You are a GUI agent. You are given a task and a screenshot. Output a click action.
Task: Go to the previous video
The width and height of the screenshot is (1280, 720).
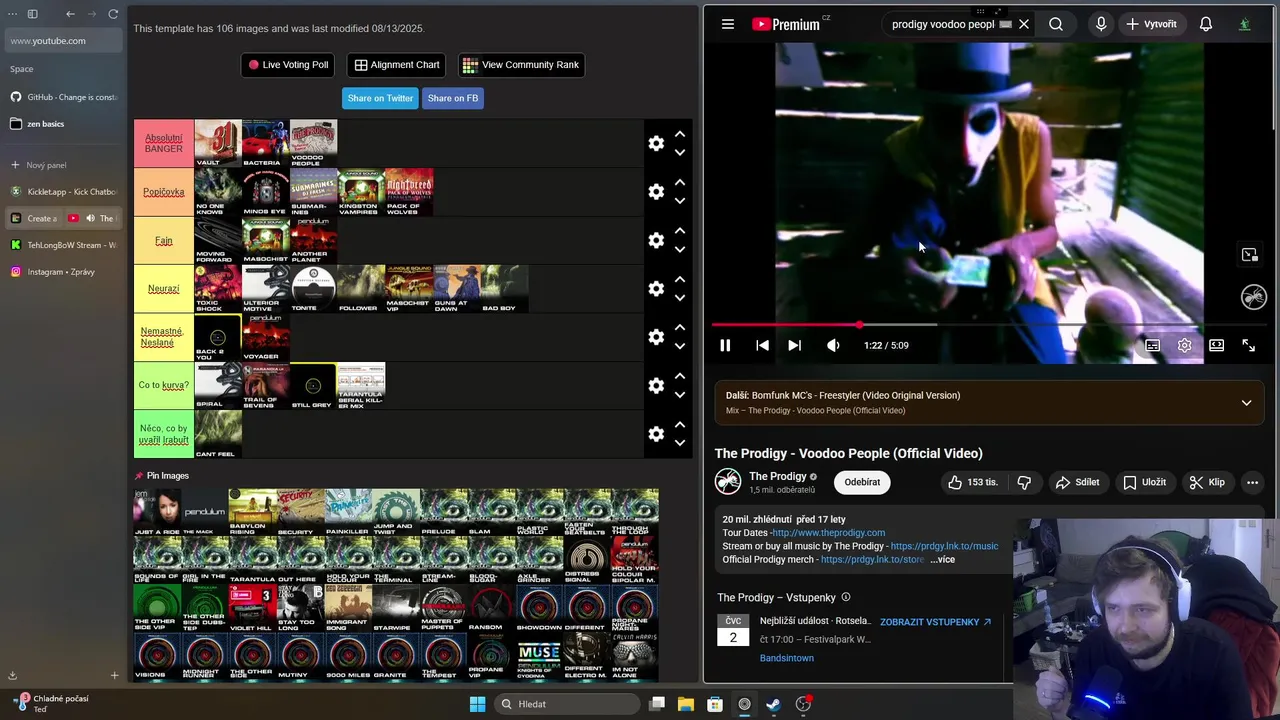click(x=762, y=345)
